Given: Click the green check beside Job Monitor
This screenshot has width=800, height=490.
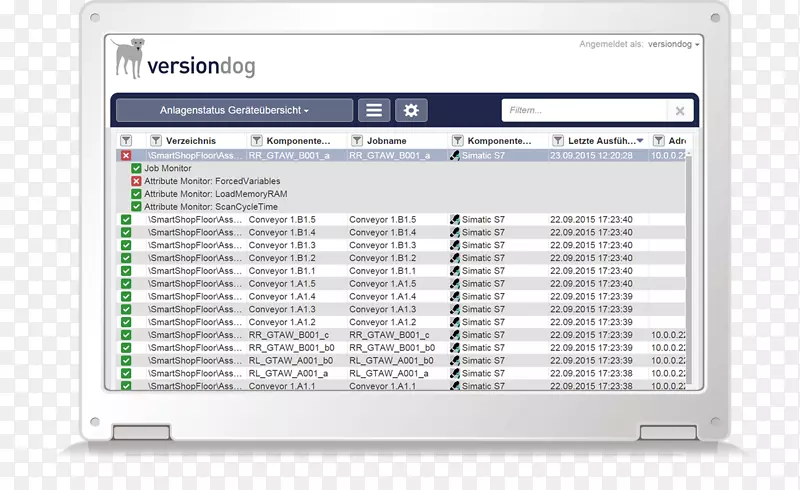Looking at the screenshot, I should click(x=137, y=168).
